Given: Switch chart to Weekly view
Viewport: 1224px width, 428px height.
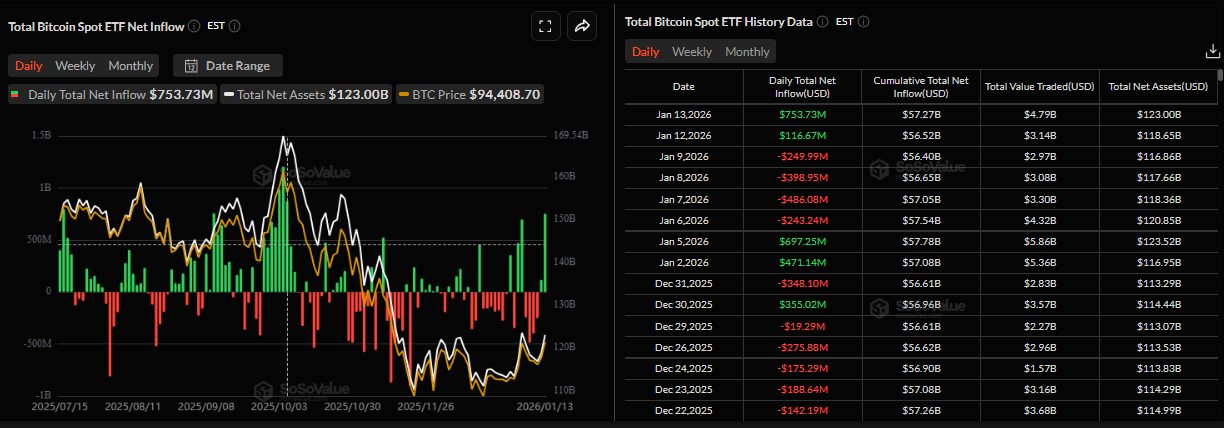Looking at the screenshot, I should pos(75,66).
